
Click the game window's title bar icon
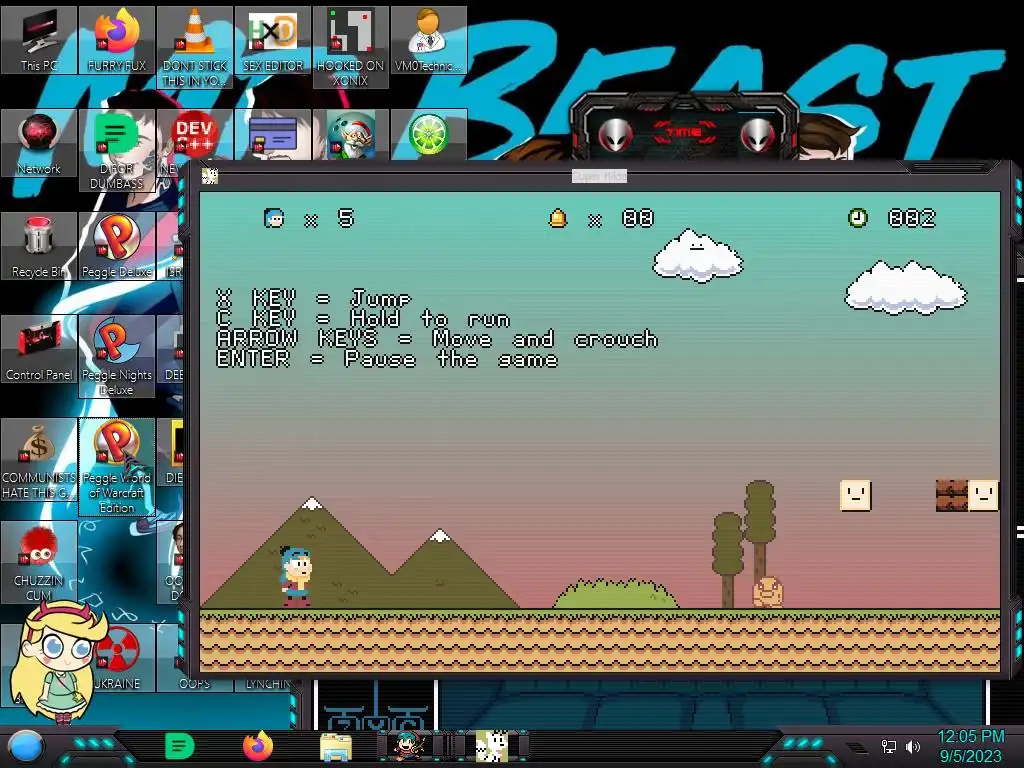click(x=210, y=176)
